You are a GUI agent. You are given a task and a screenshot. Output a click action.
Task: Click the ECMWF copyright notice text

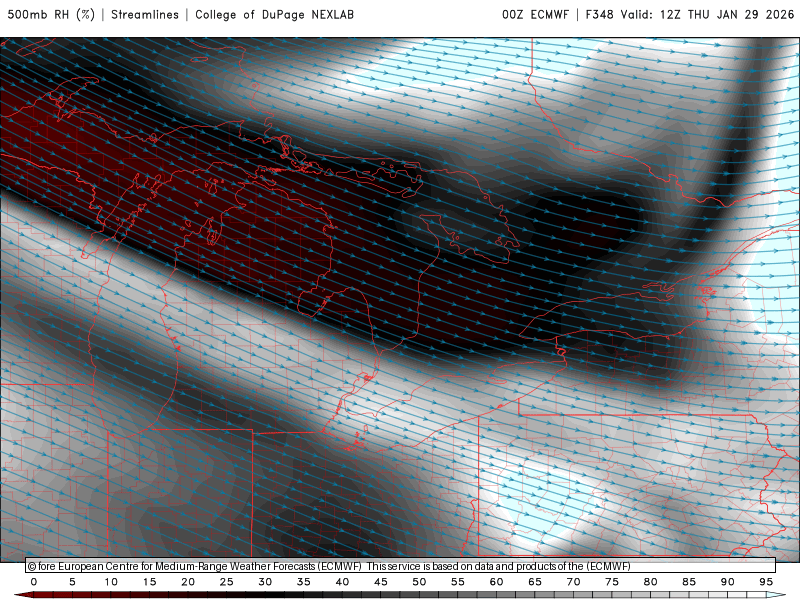coord(329,566)
